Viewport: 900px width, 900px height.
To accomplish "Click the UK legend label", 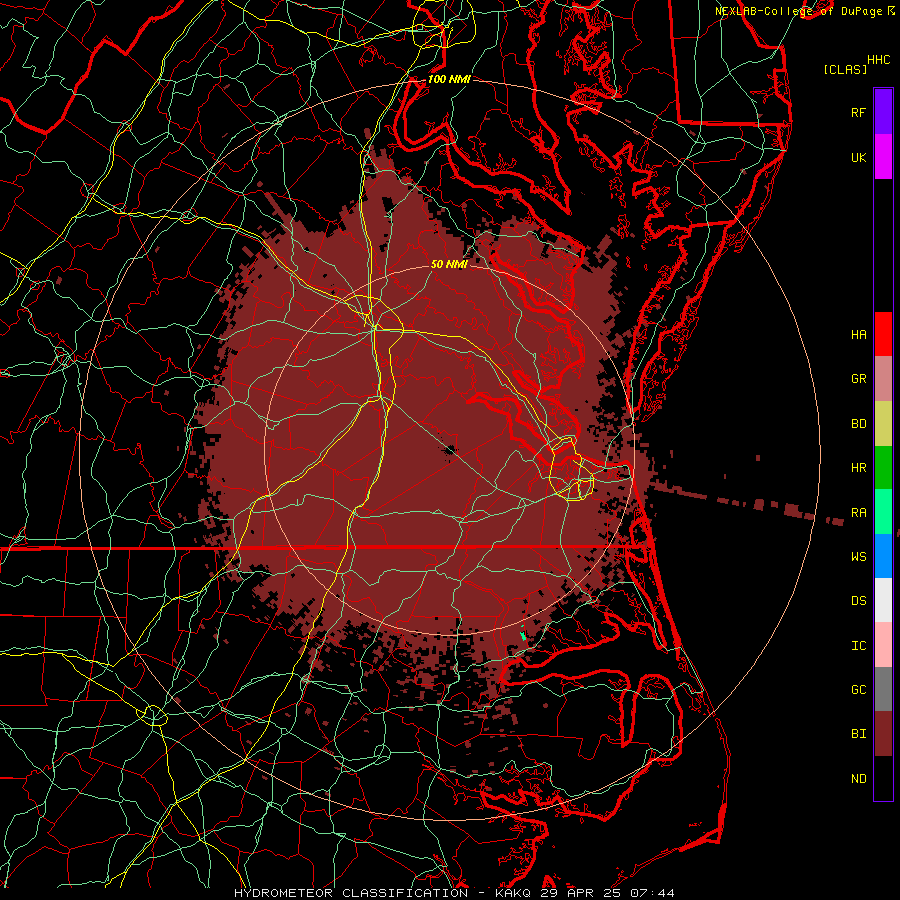I will (858, 158).
